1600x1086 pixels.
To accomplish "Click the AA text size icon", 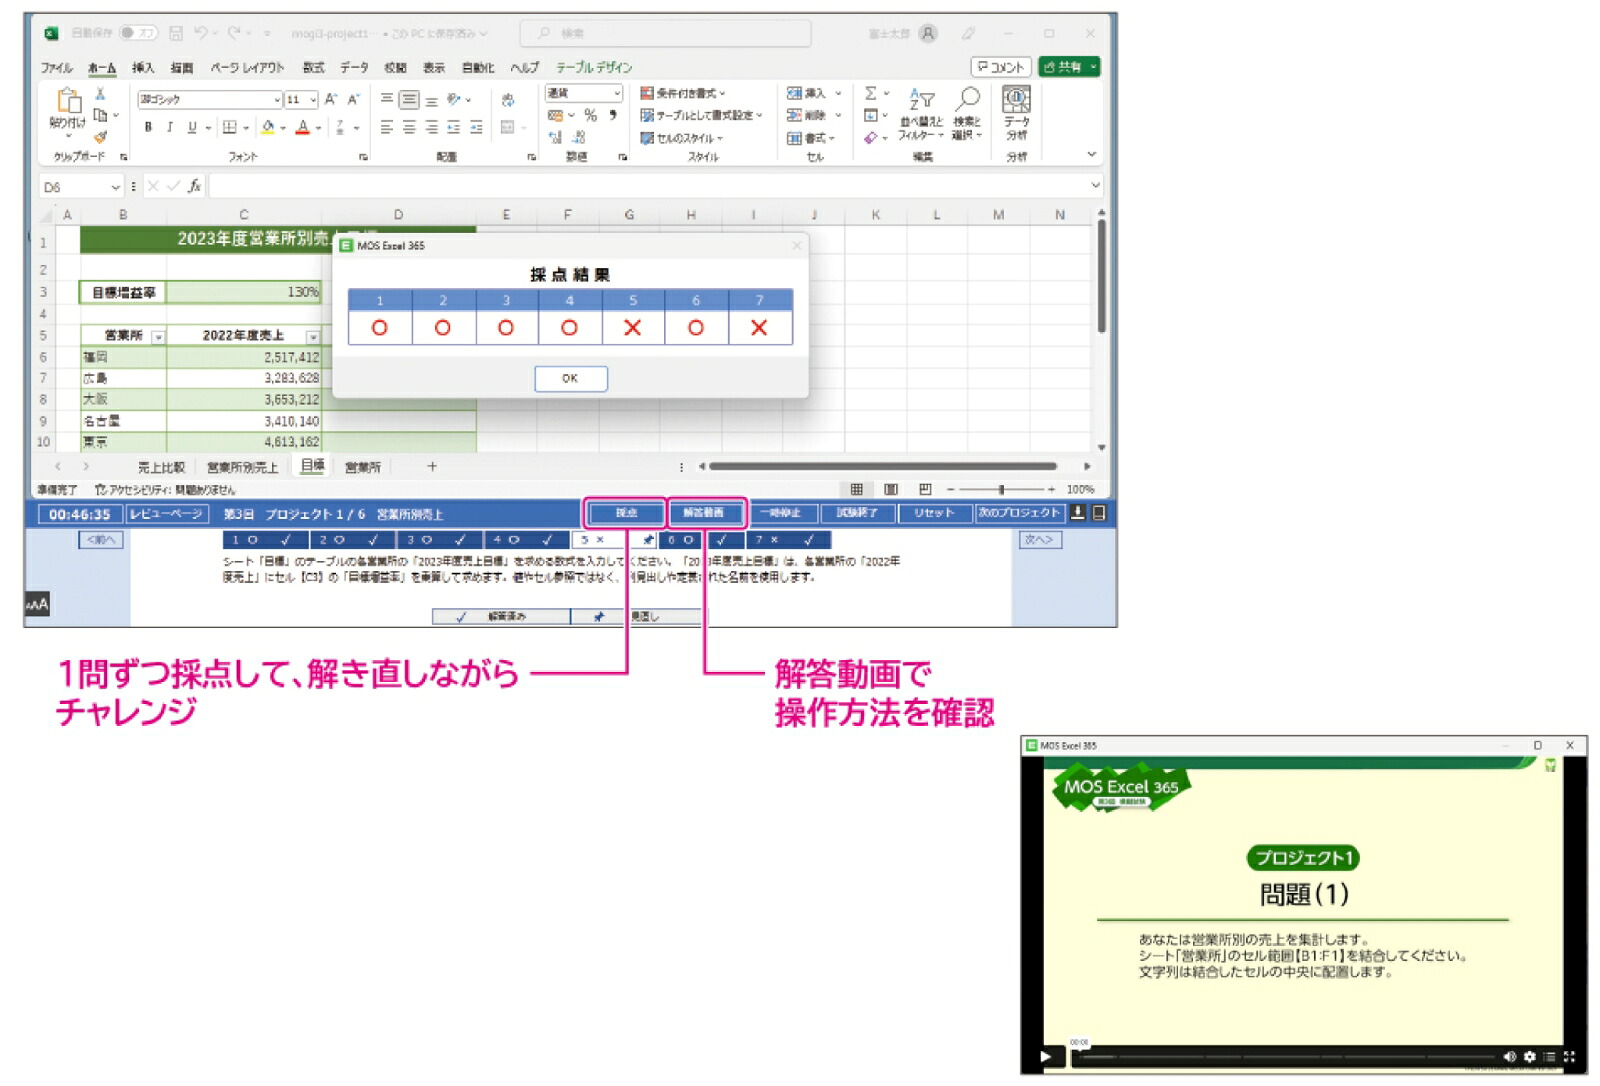I will tap(36, 604).
